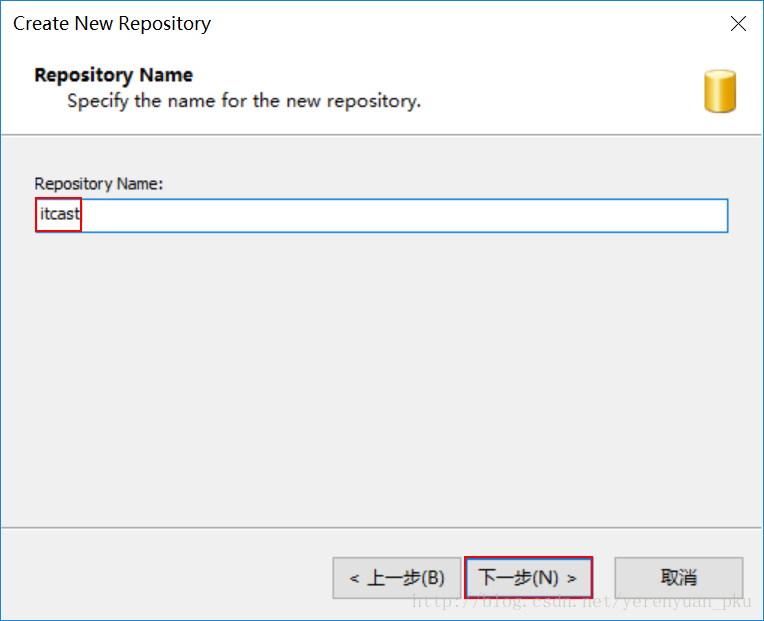Click the 'Specify the name for the new repository.' text
764x621 pixels.
point(244,101)
